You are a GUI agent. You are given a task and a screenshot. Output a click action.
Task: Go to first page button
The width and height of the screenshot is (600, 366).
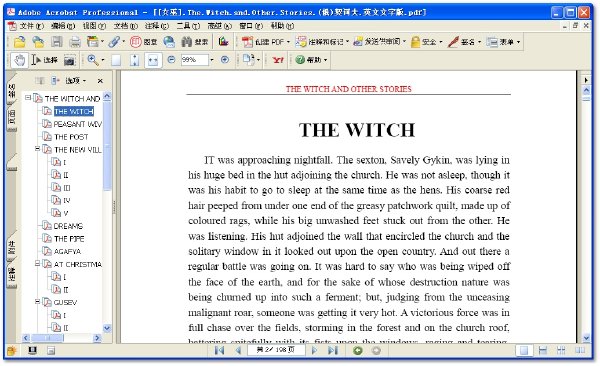pyautogui.click(x=219, y=350)
